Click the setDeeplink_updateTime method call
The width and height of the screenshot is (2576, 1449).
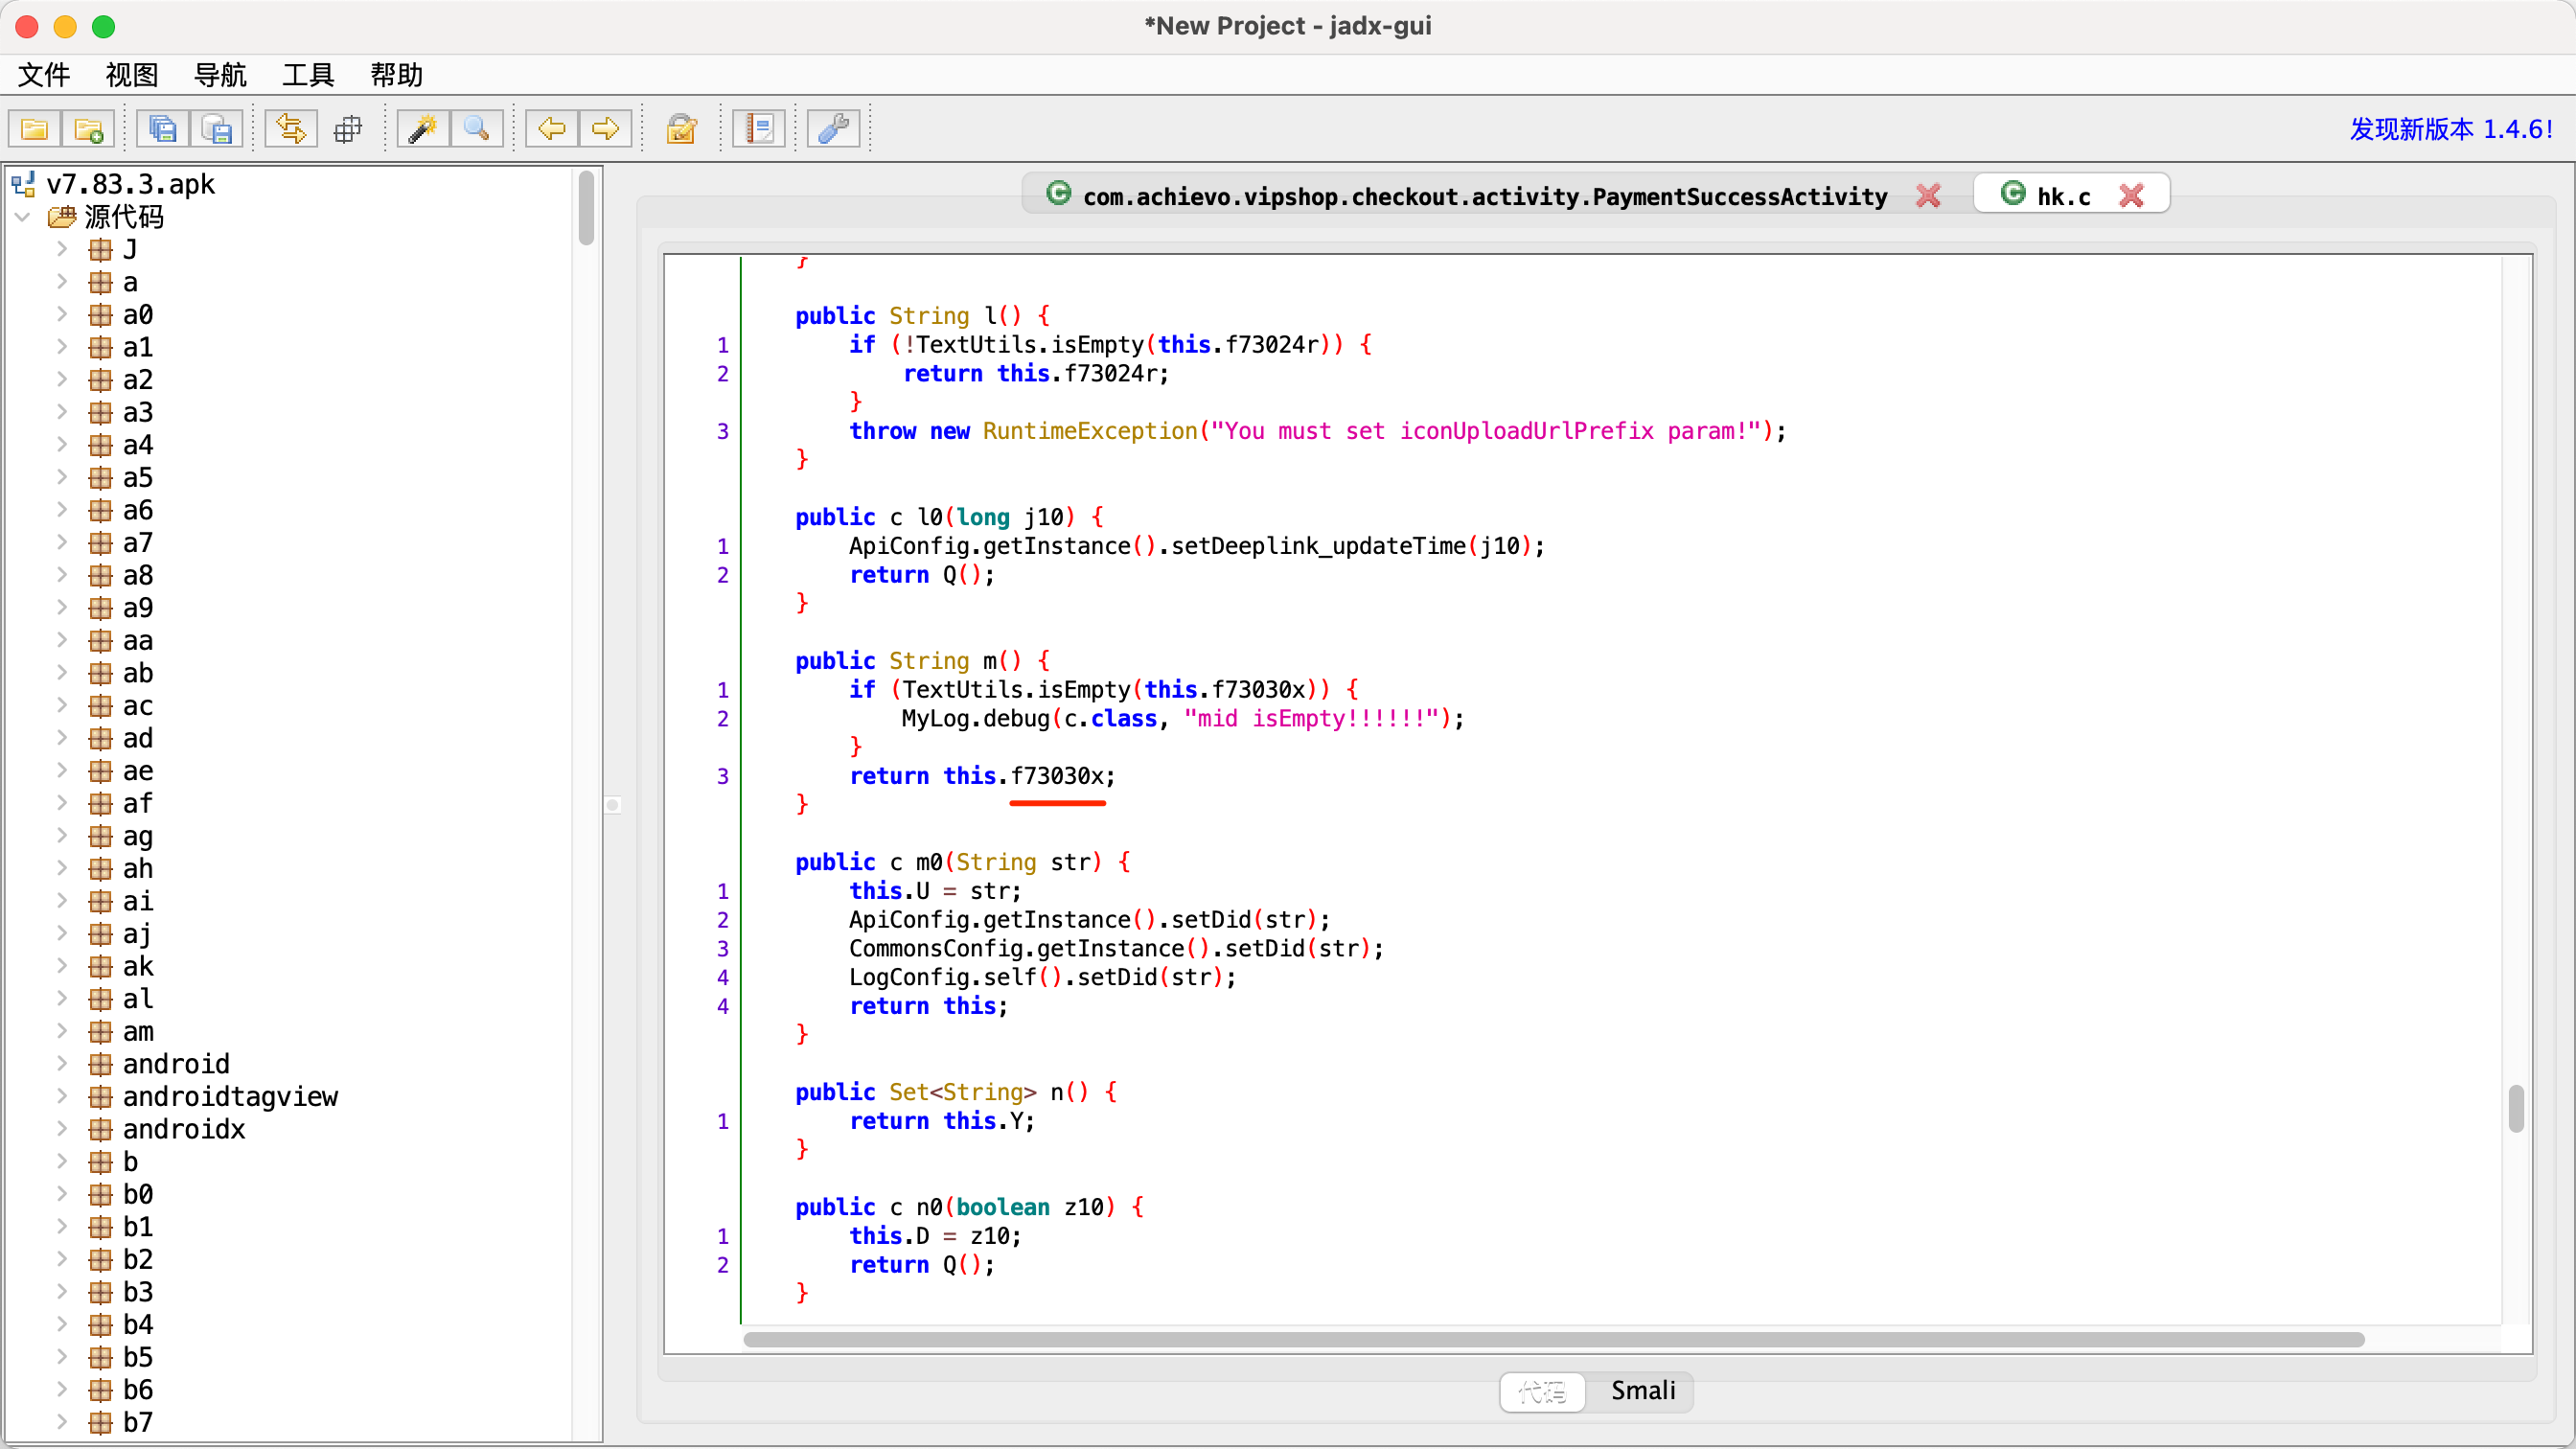[x=1318, y=545]
